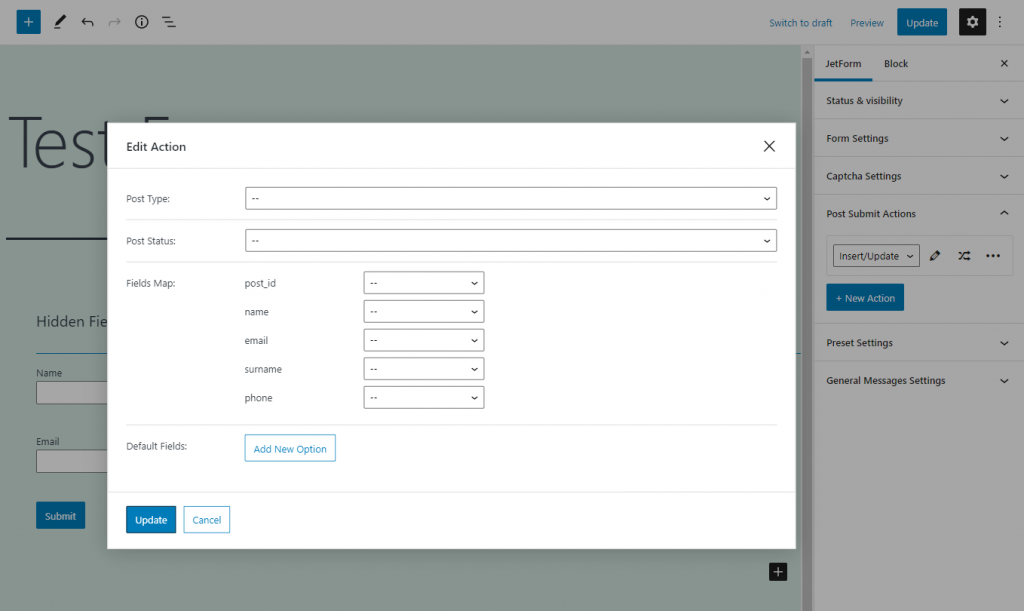
Task: Collapse the Post Submit Actions panel
Action: pyautogui.click(x=918, y=213)
